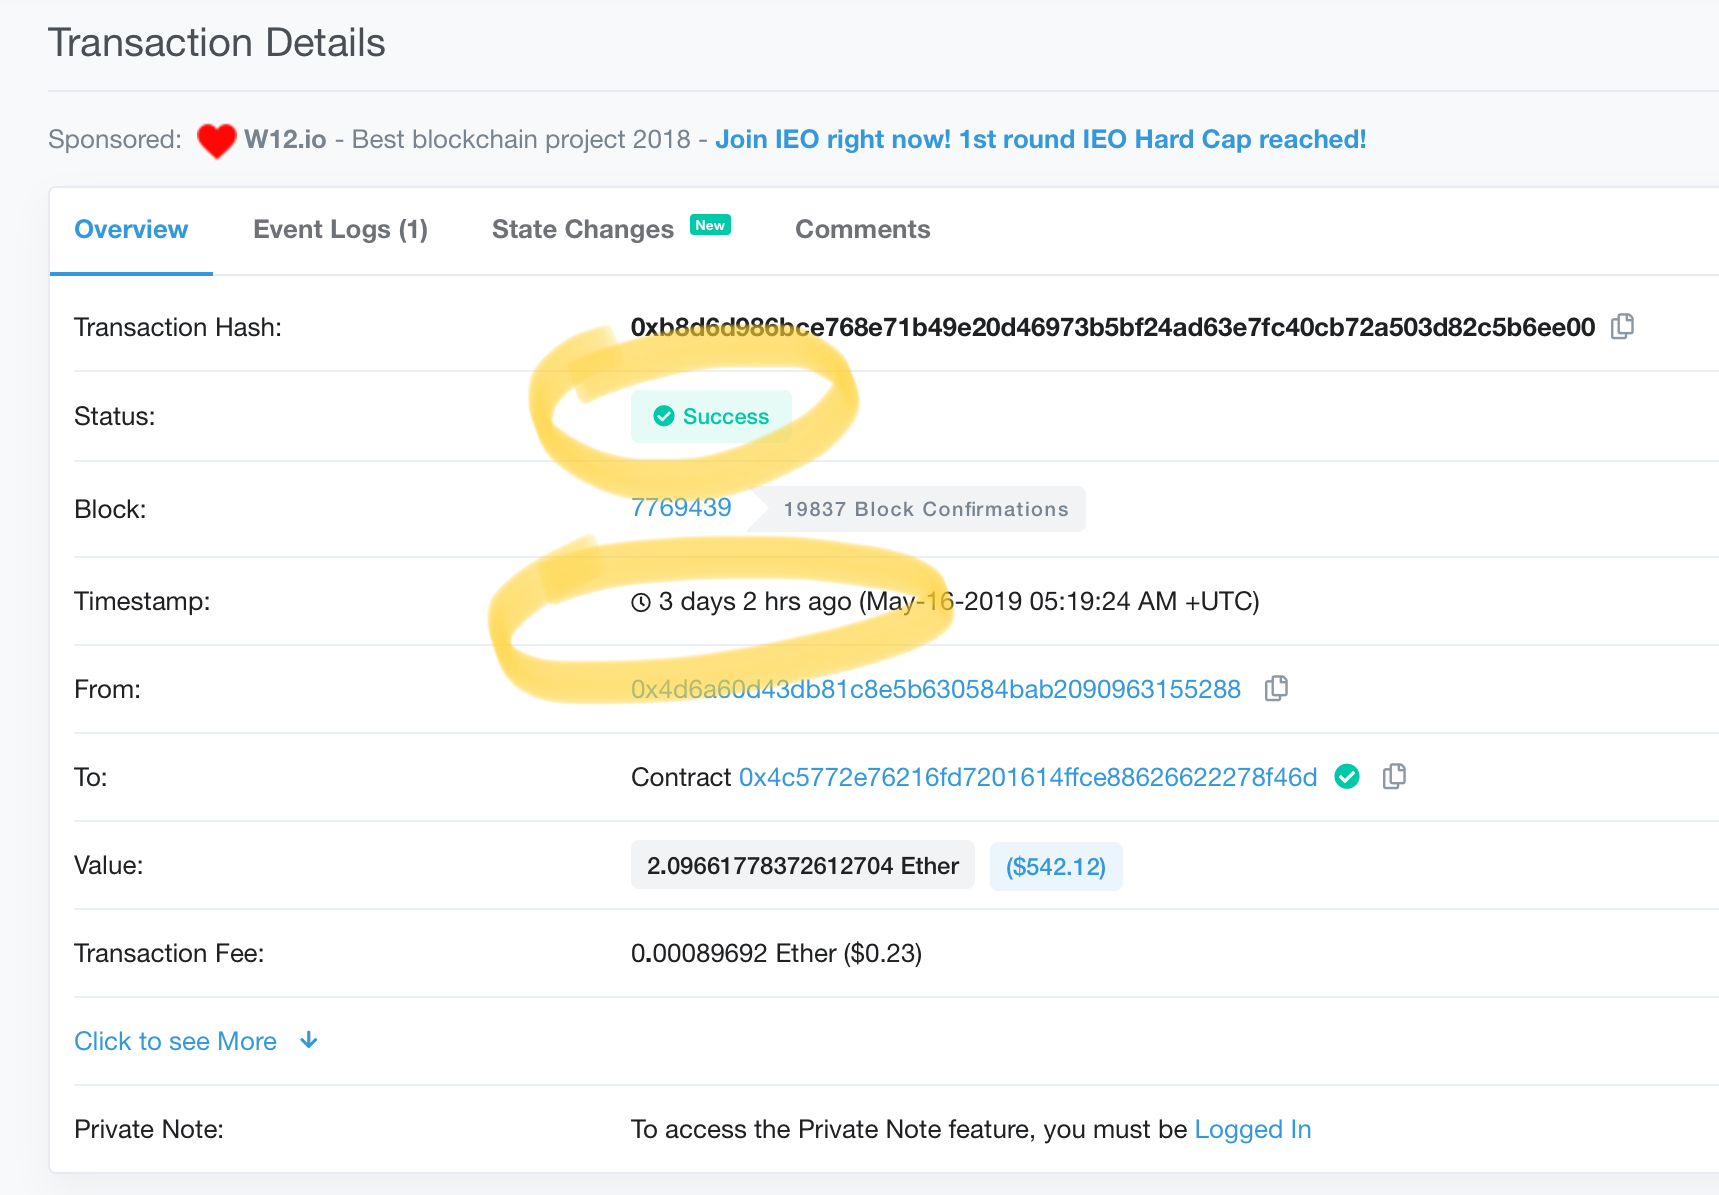Click the New badge on State Changes
The width and height of the screenshot is (1719, 1195).
point(710,225)
